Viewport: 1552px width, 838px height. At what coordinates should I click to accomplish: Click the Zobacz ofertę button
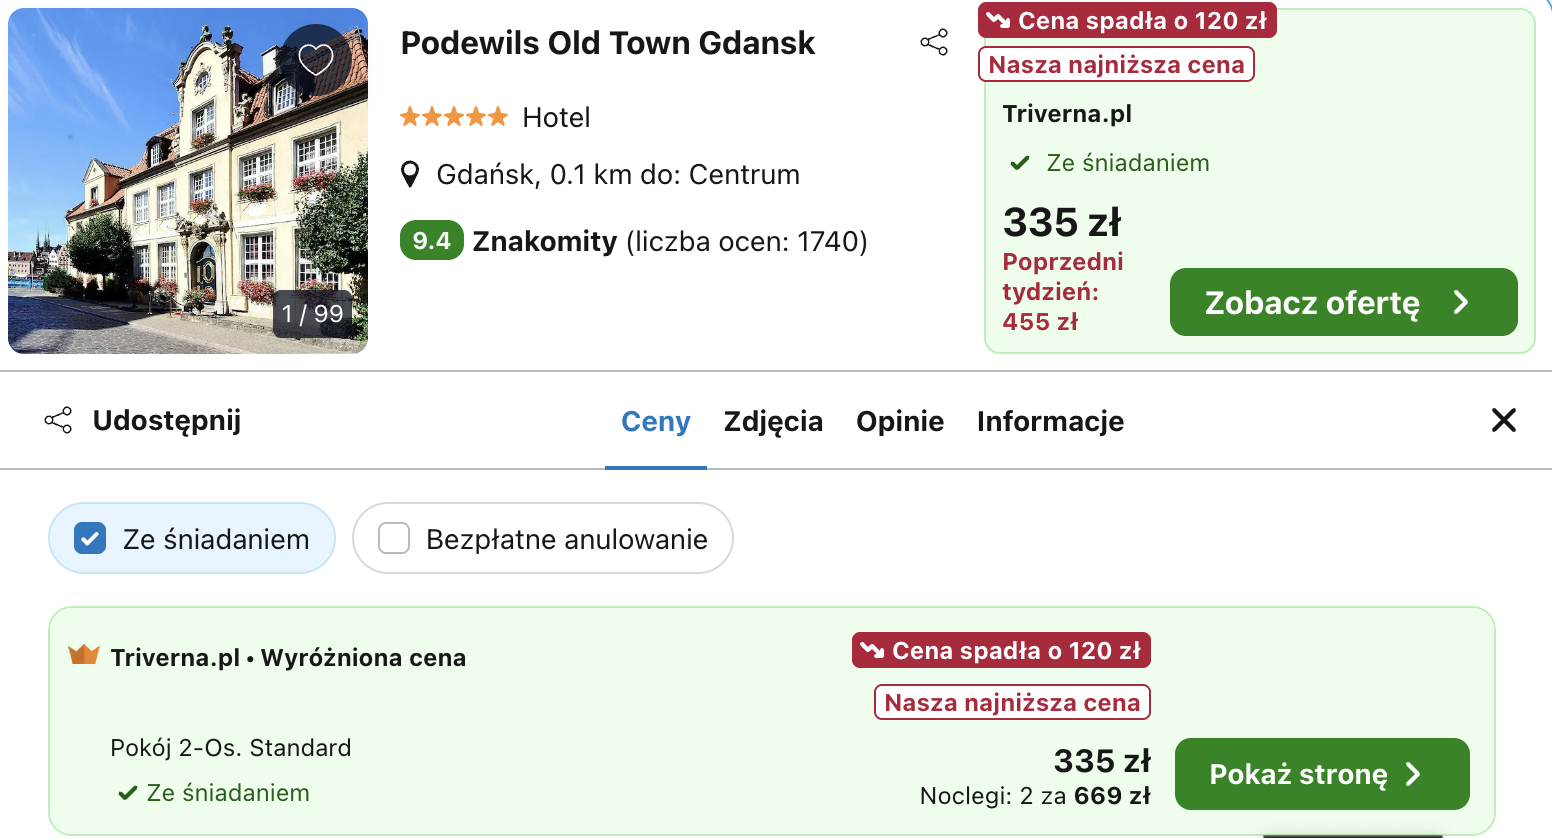[x=1343, y=302]
